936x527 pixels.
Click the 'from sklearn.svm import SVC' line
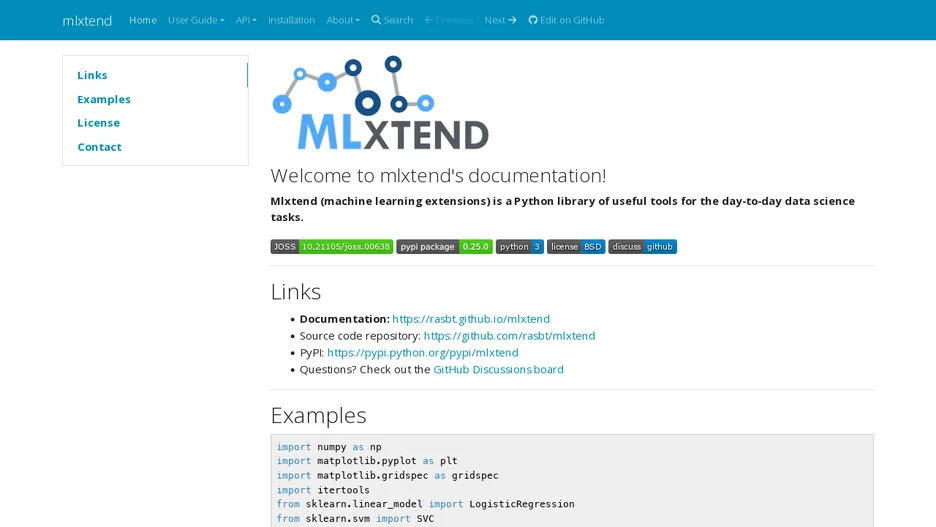(355, 518)
